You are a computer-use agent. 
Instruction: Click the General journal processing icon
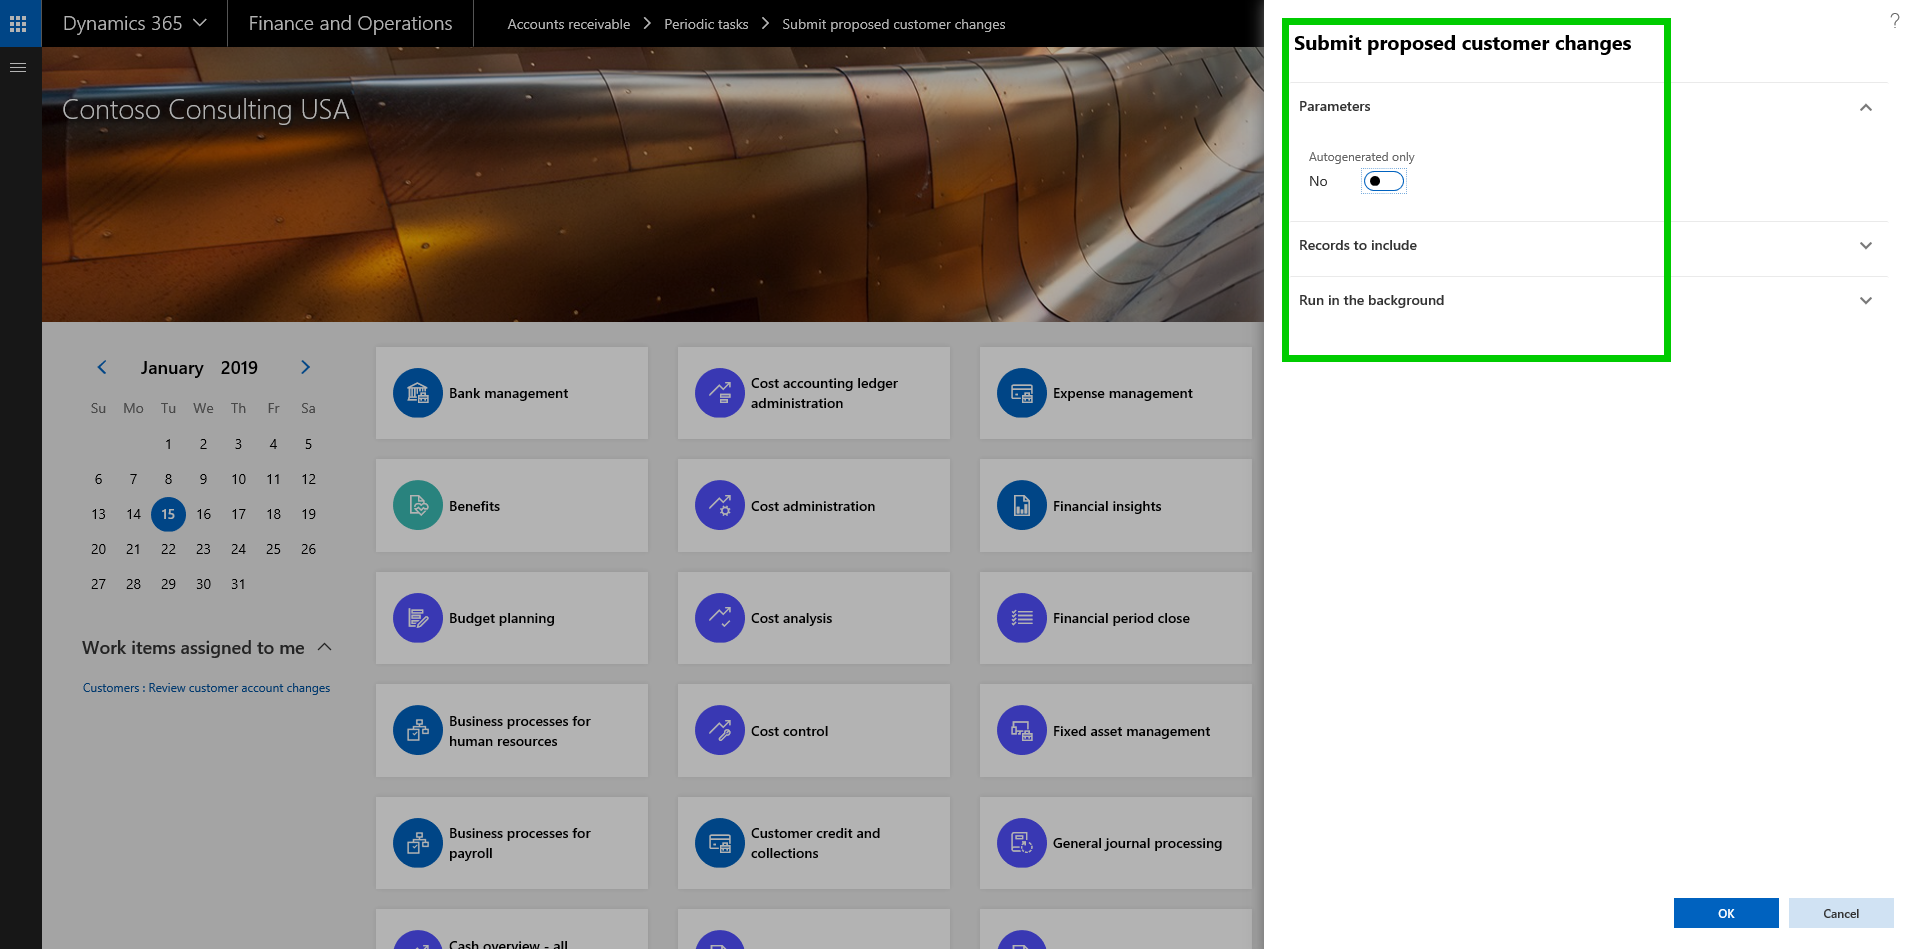1021,843
